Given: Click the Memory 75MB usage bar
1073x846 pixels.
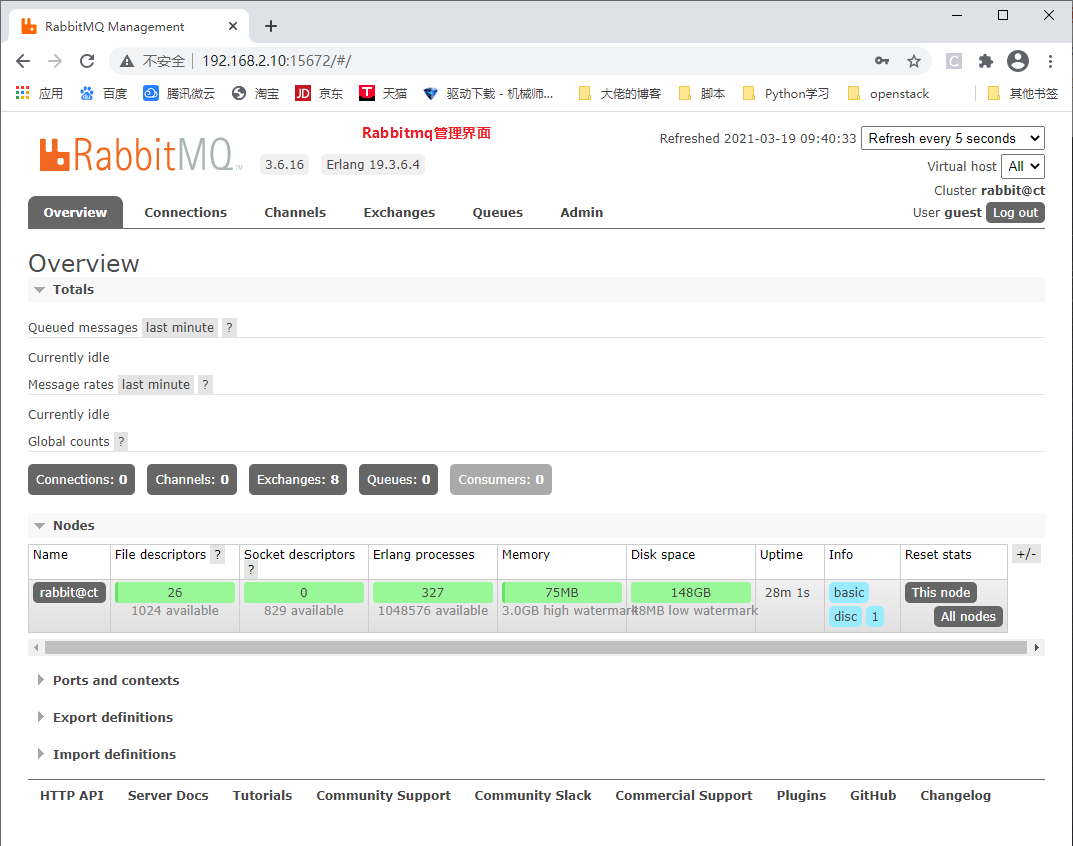Looking at the screenshot, I should pyautogui.click(x=562, y=592).
